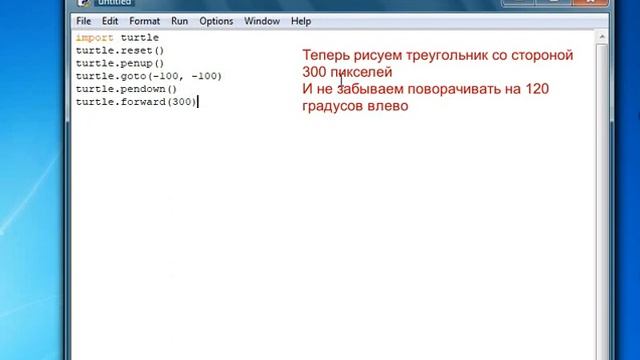This screenshot has width=640, height=360.
Task: Click the 'untitled' window title
Action: tap(114, 2)
